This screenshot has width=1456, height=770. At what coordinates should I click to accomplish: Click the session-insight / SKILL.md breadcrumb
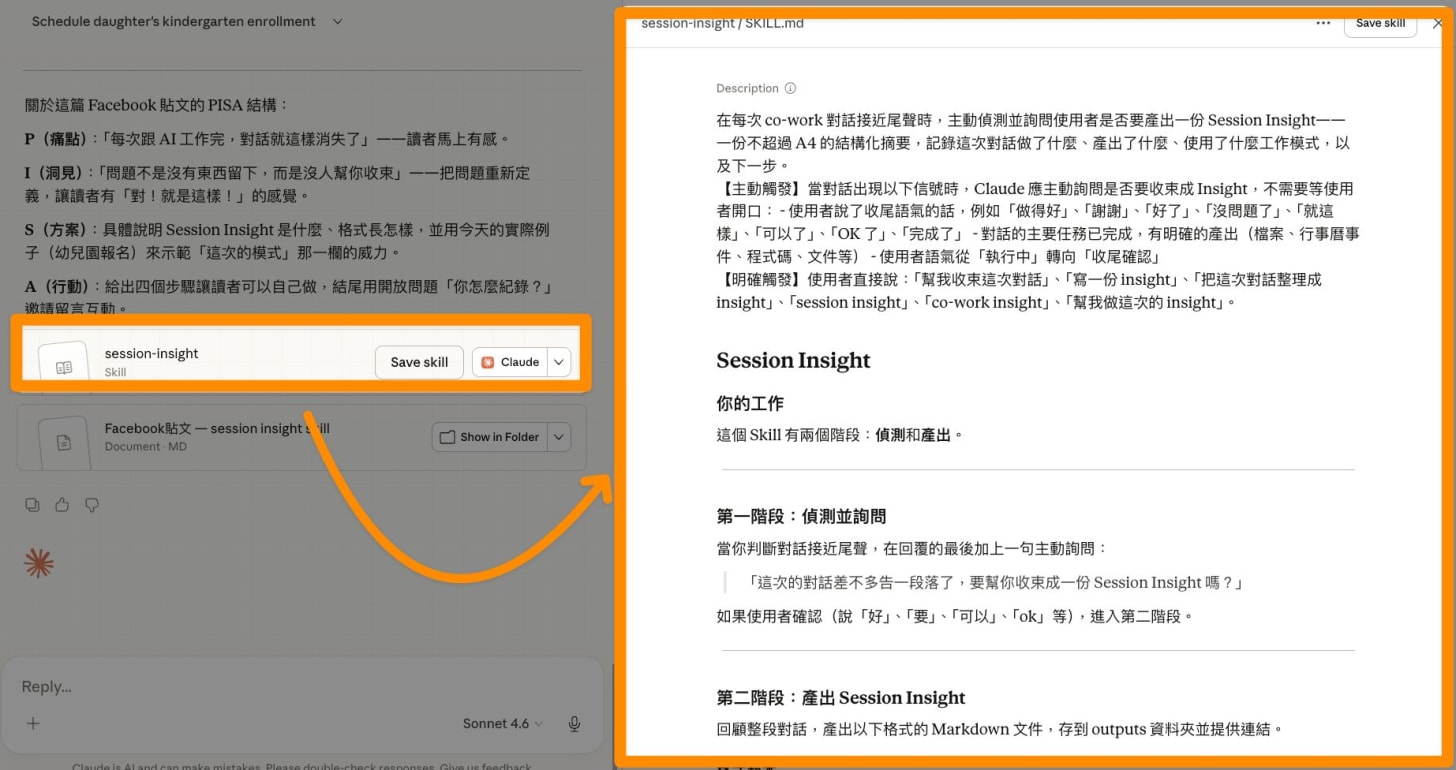point(722,23)
